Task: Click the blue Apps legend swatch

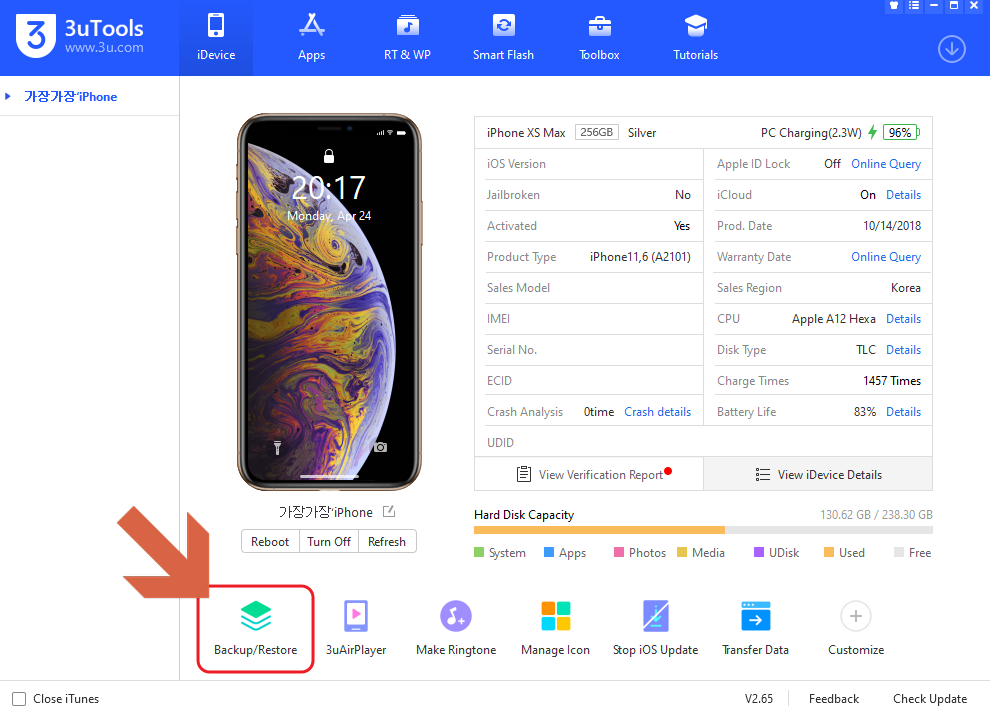Action: [x=549, y=552]
